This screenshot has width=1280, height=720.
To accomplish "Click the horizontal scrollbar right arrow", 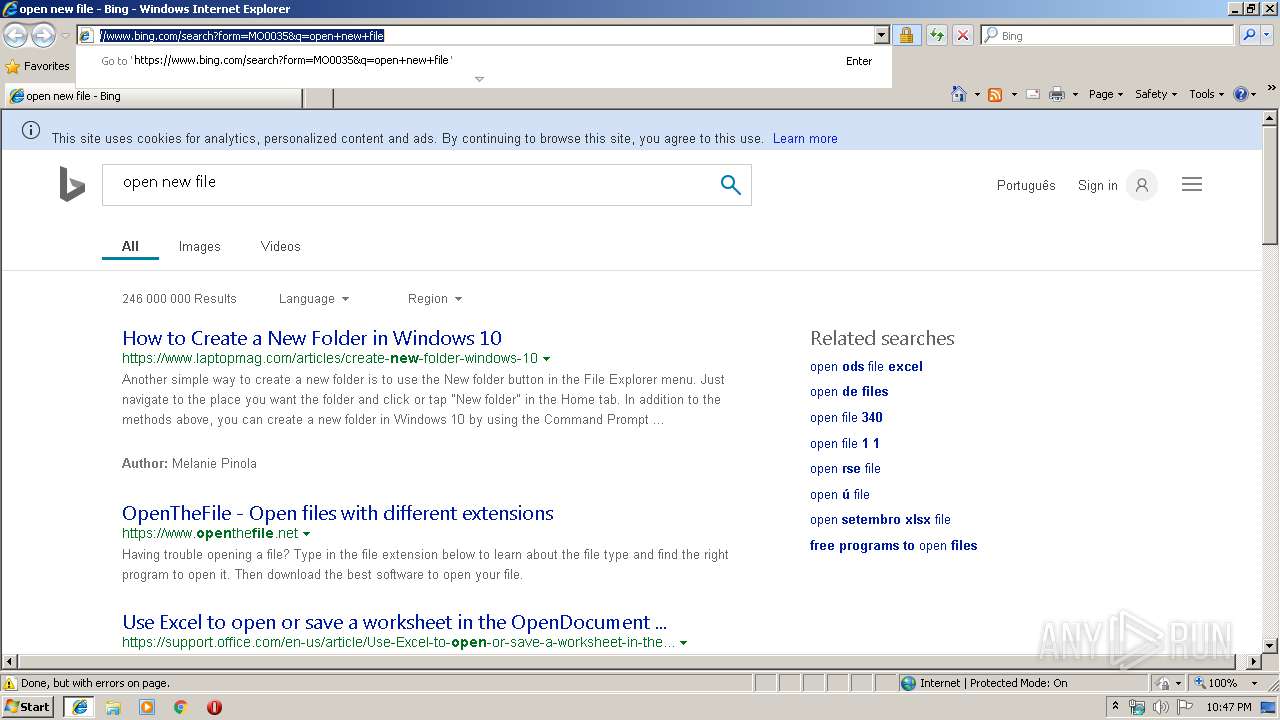I will point(1254,662).
